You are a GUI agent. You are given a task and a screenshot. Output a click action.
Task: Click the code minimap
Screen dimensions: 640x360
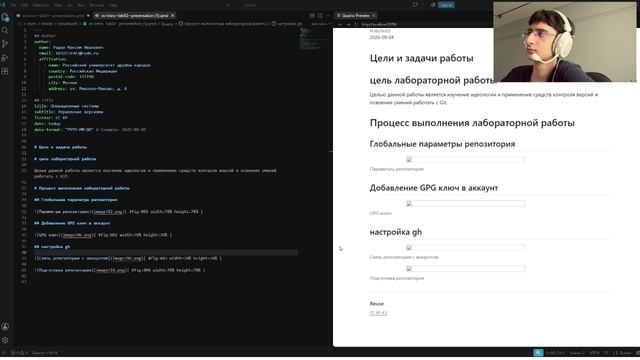pos(313,40)
